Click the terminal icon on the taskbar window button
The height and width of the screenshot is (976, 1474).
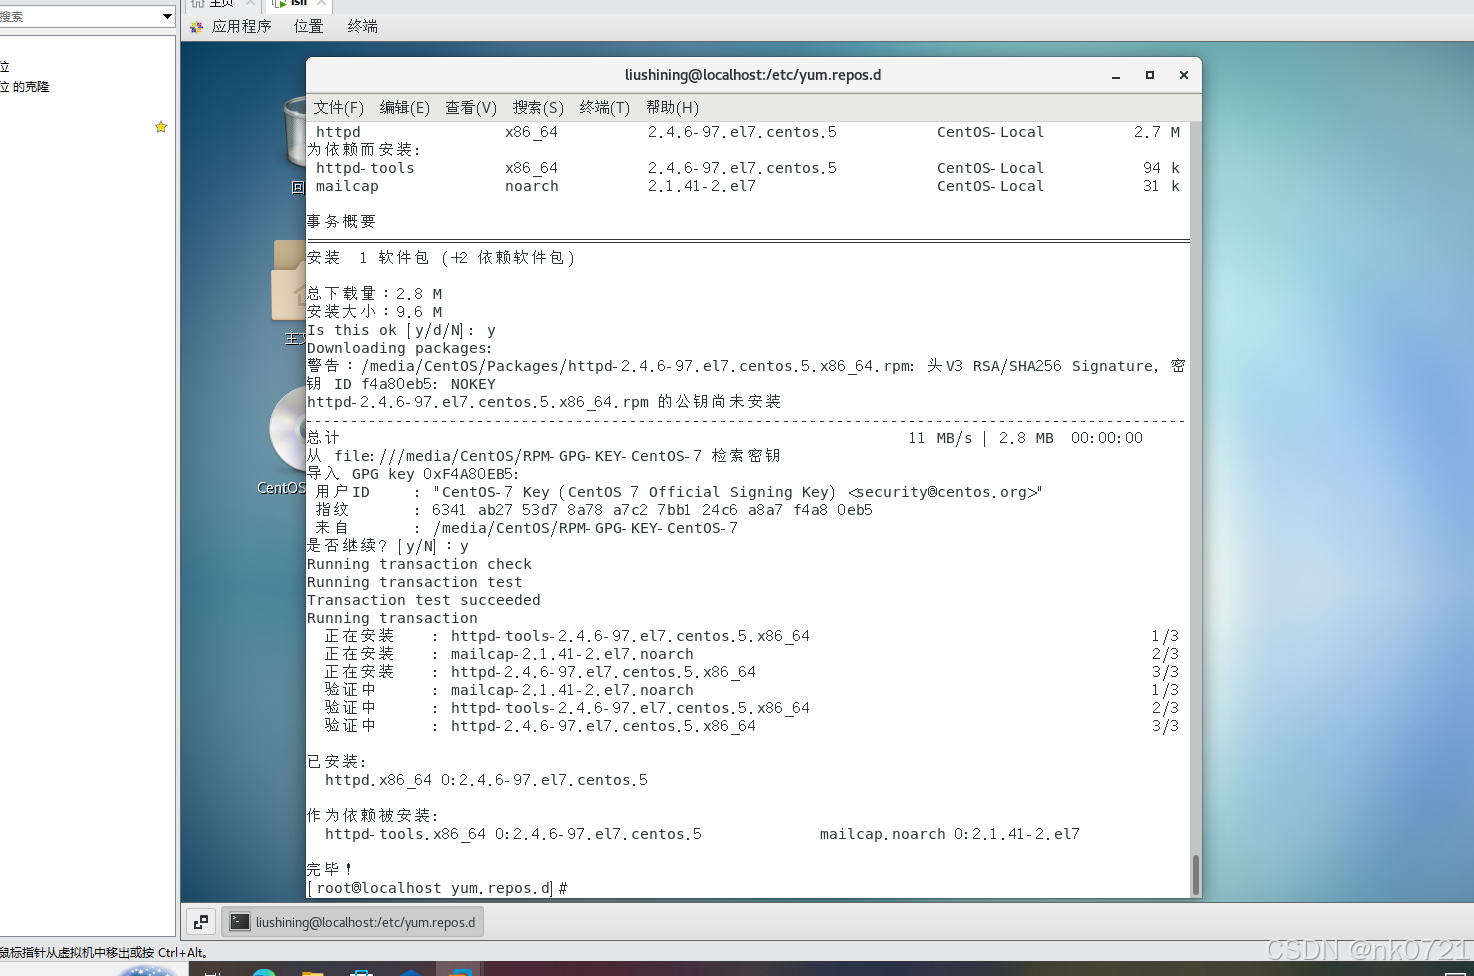239,921
